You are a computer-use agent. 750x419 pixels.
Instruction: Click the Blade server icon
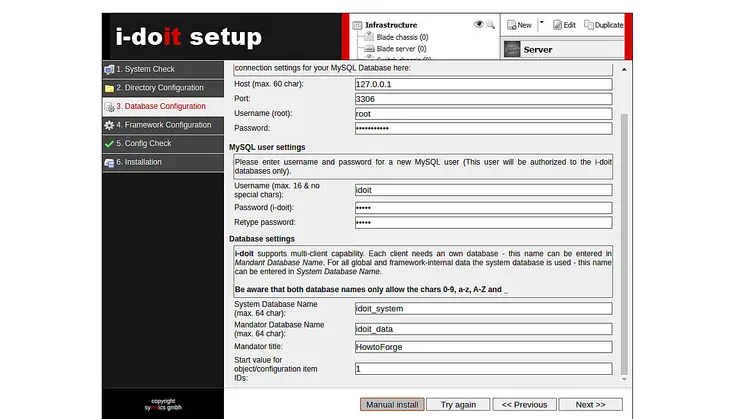click(369, 49)
